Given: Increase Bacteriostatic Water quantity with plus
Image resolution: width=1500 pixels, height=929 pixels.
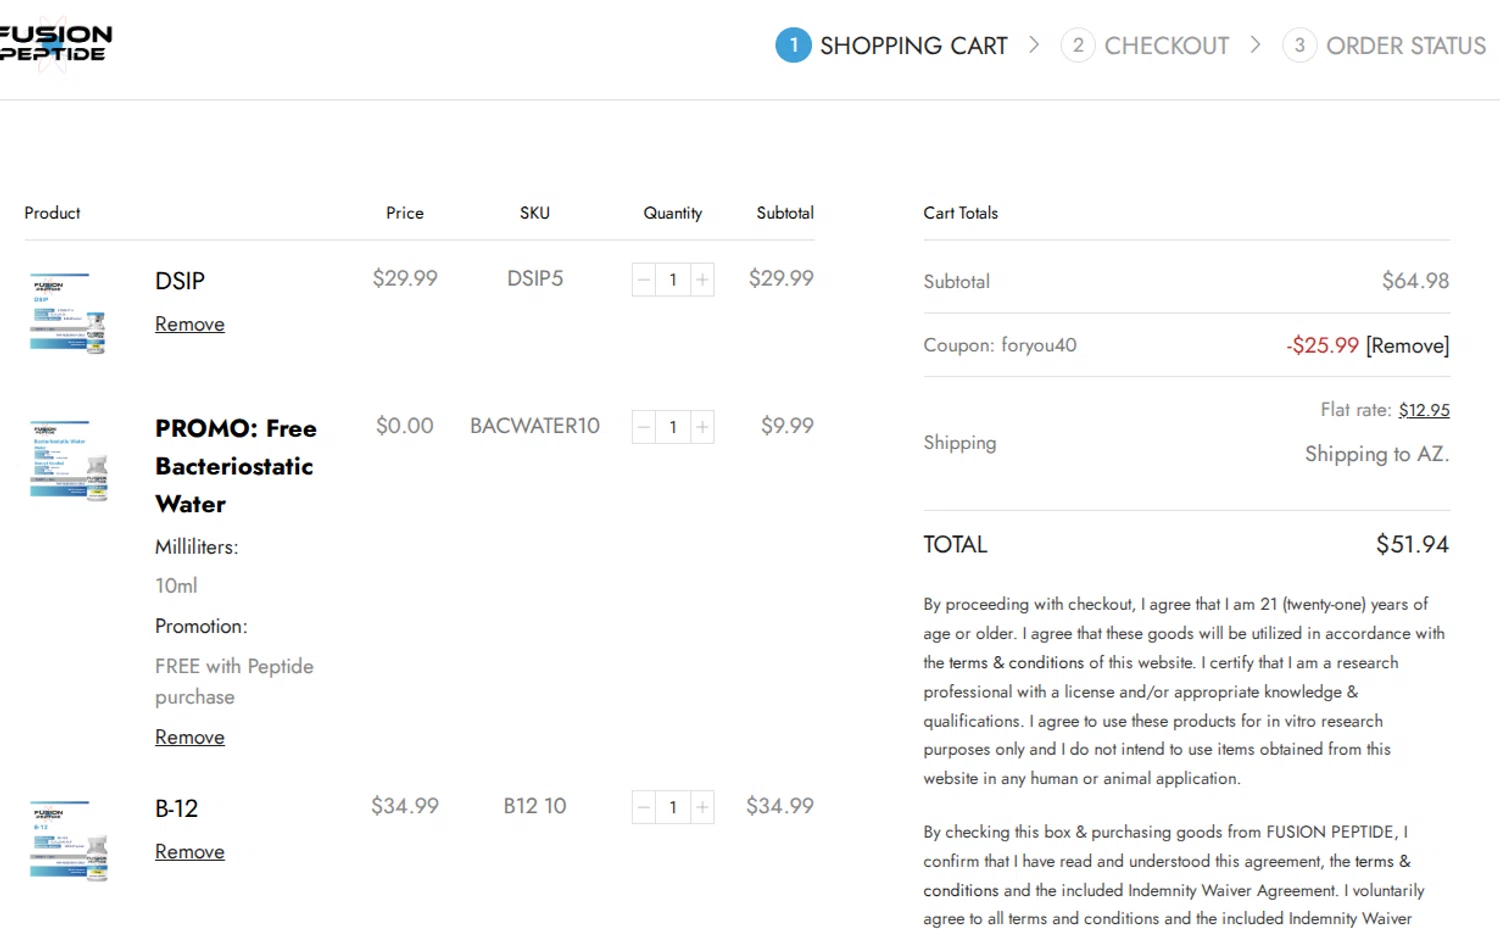Looking at the screenshot, I should (702, 427).
